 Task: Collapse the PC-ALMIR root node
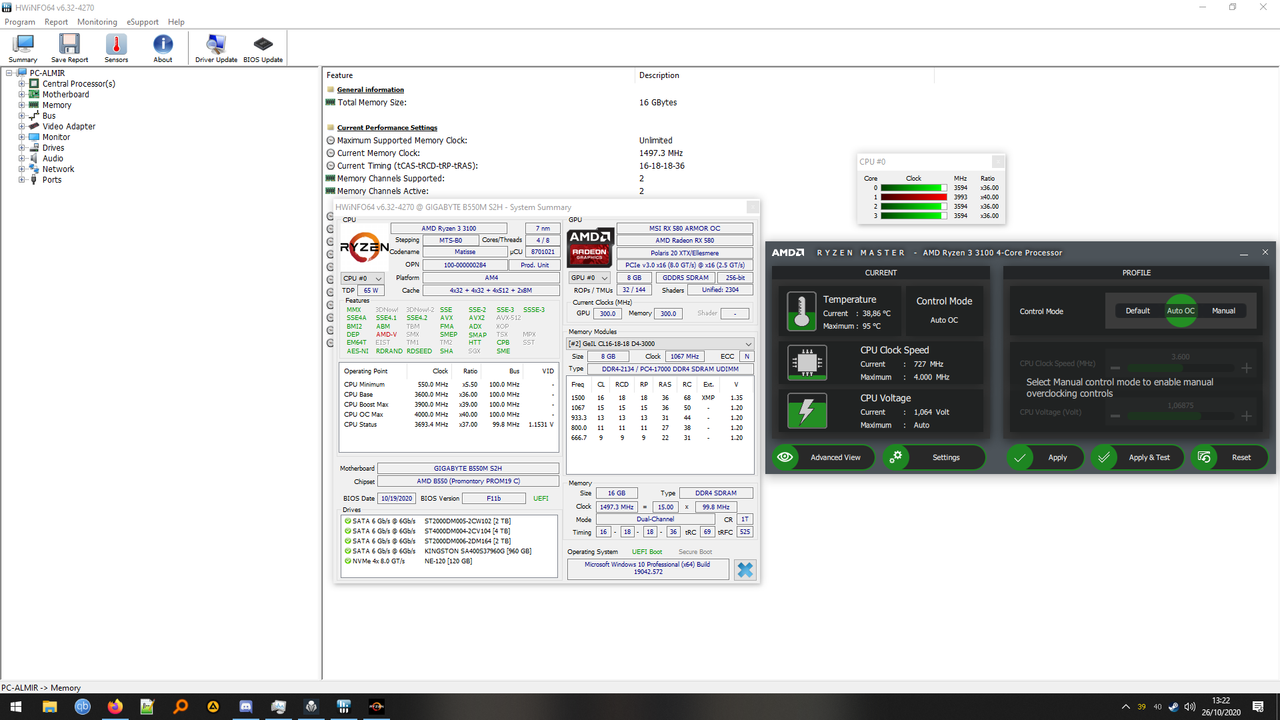click(x=9, y=73)
